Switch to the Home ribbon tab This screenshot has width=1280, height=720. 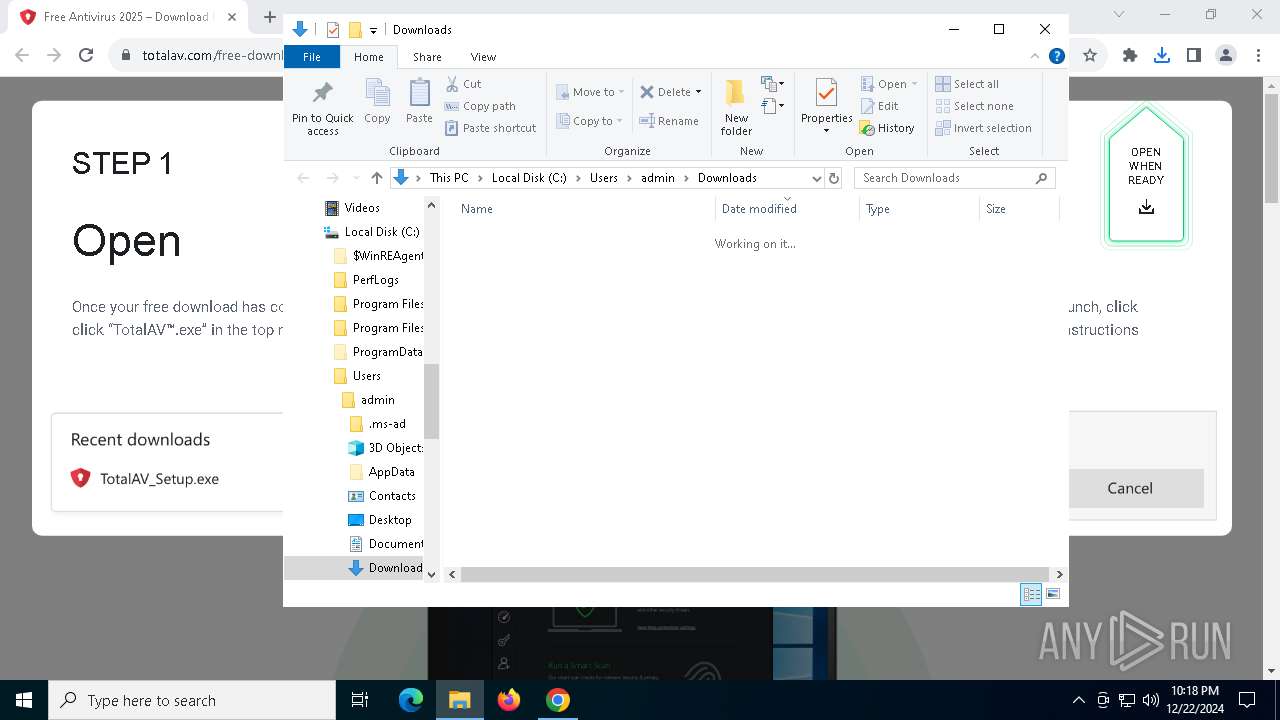368,57
